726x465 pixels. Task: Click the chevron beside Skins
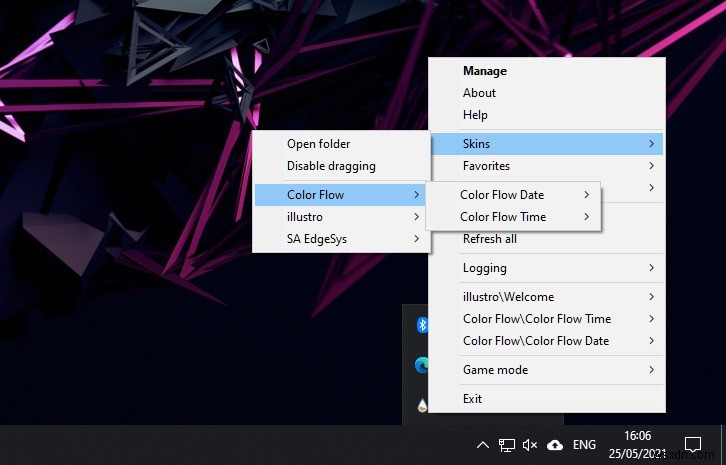tap(651, 144)
